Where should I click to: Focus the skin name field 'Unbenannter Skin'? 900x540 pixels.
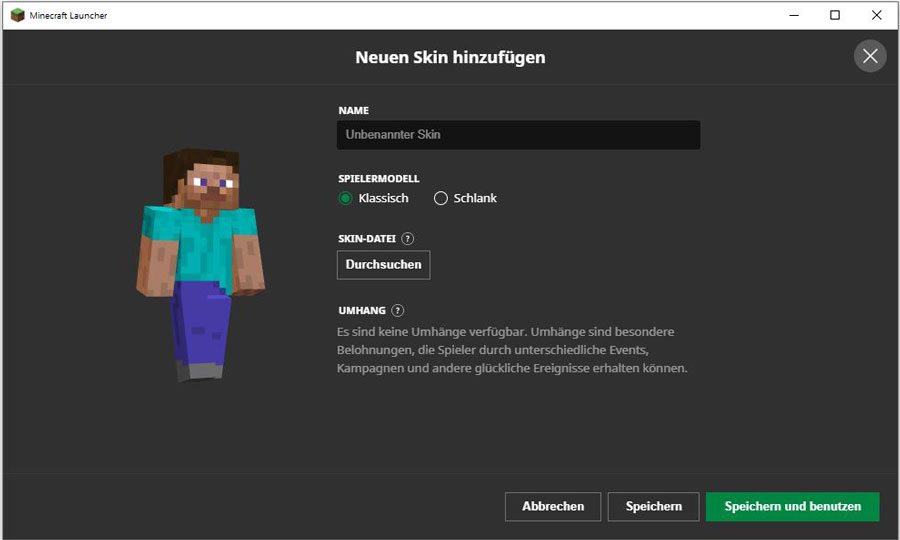coord(518,135)
